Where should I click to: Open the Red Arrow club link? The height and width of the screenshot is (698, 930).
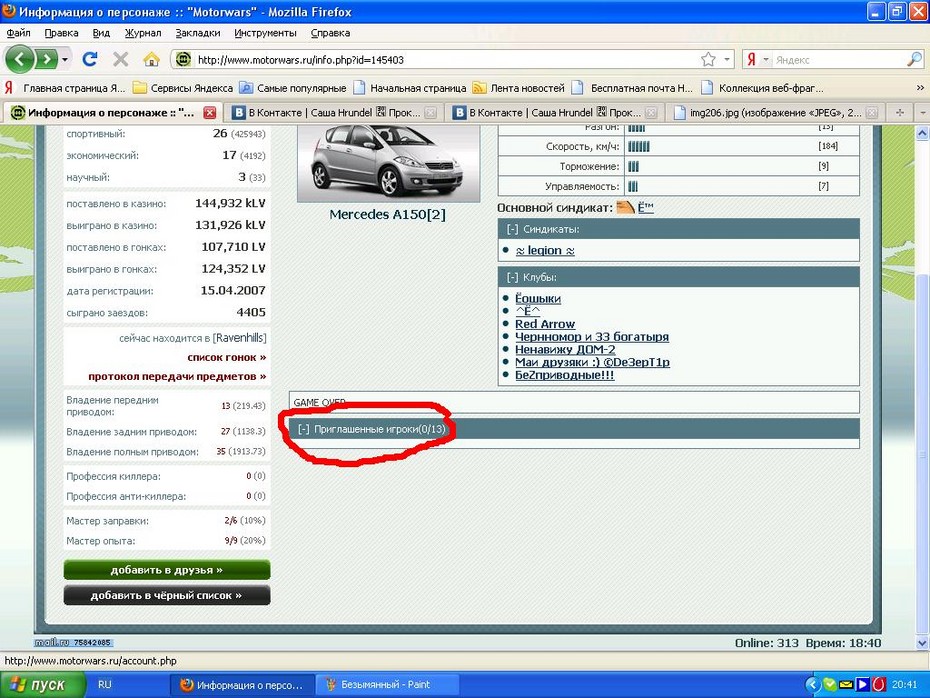pyautogui.click(x=545, y=324)
